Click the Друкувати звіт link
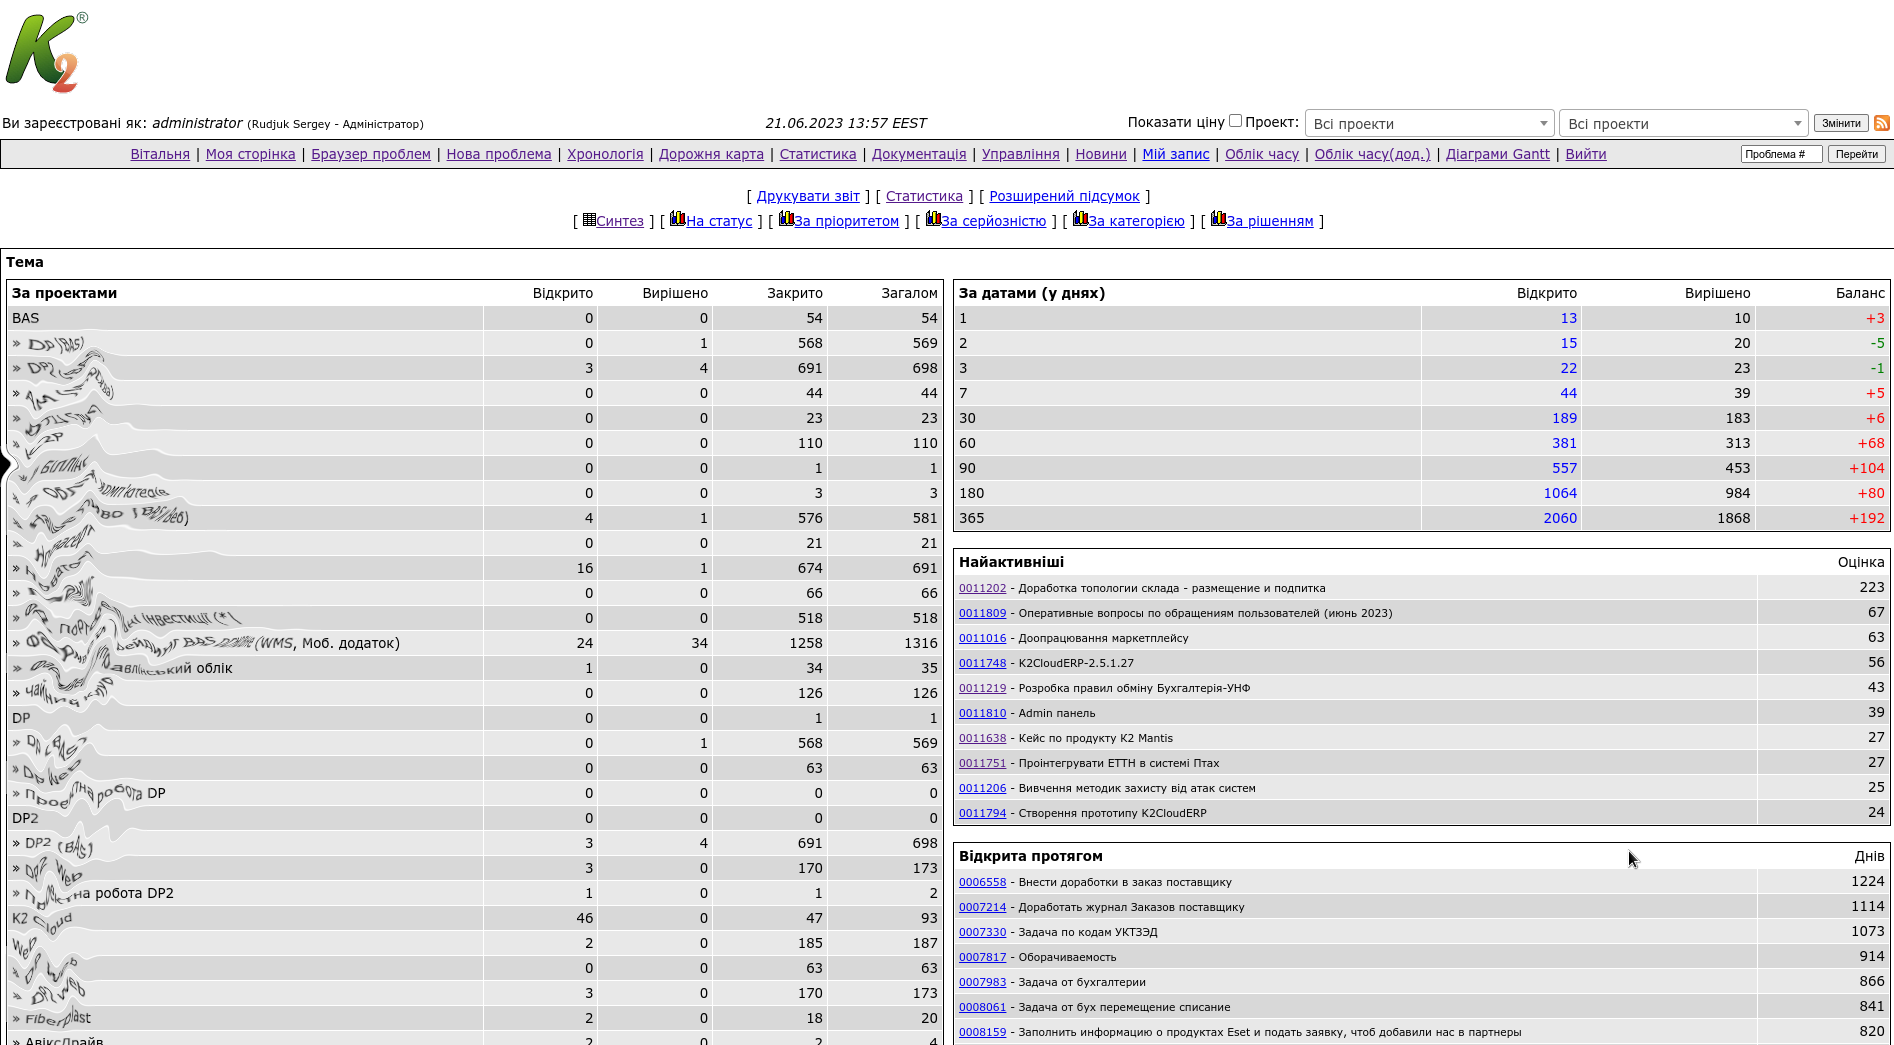1894x1045 pixels. point(808,196)
